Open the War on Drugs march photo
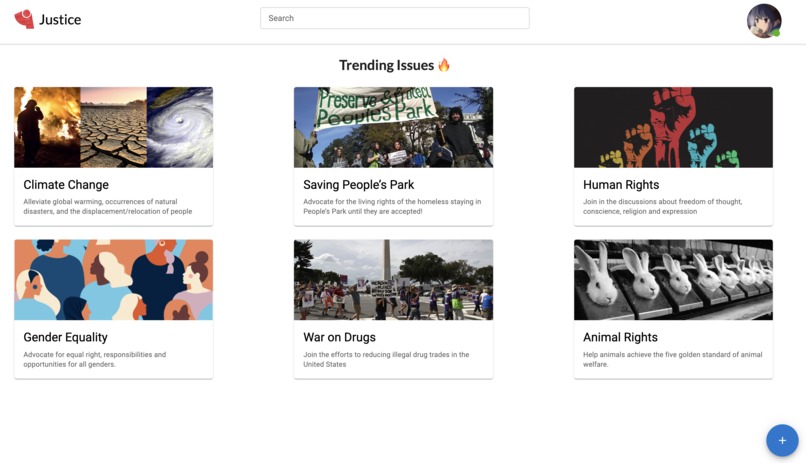Screen dimensions: 806x463 point(393,280)
